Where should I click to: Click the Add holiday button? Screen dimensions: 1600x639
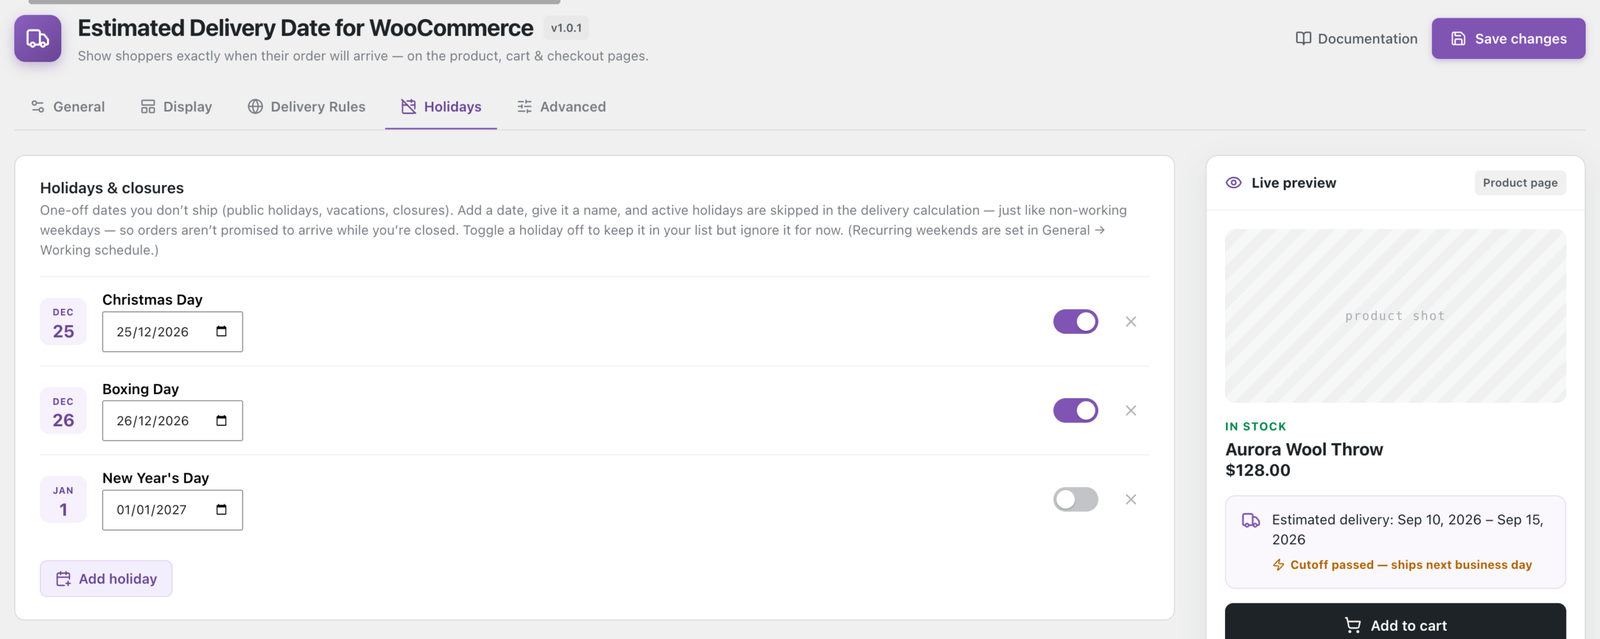pos(106,579)
